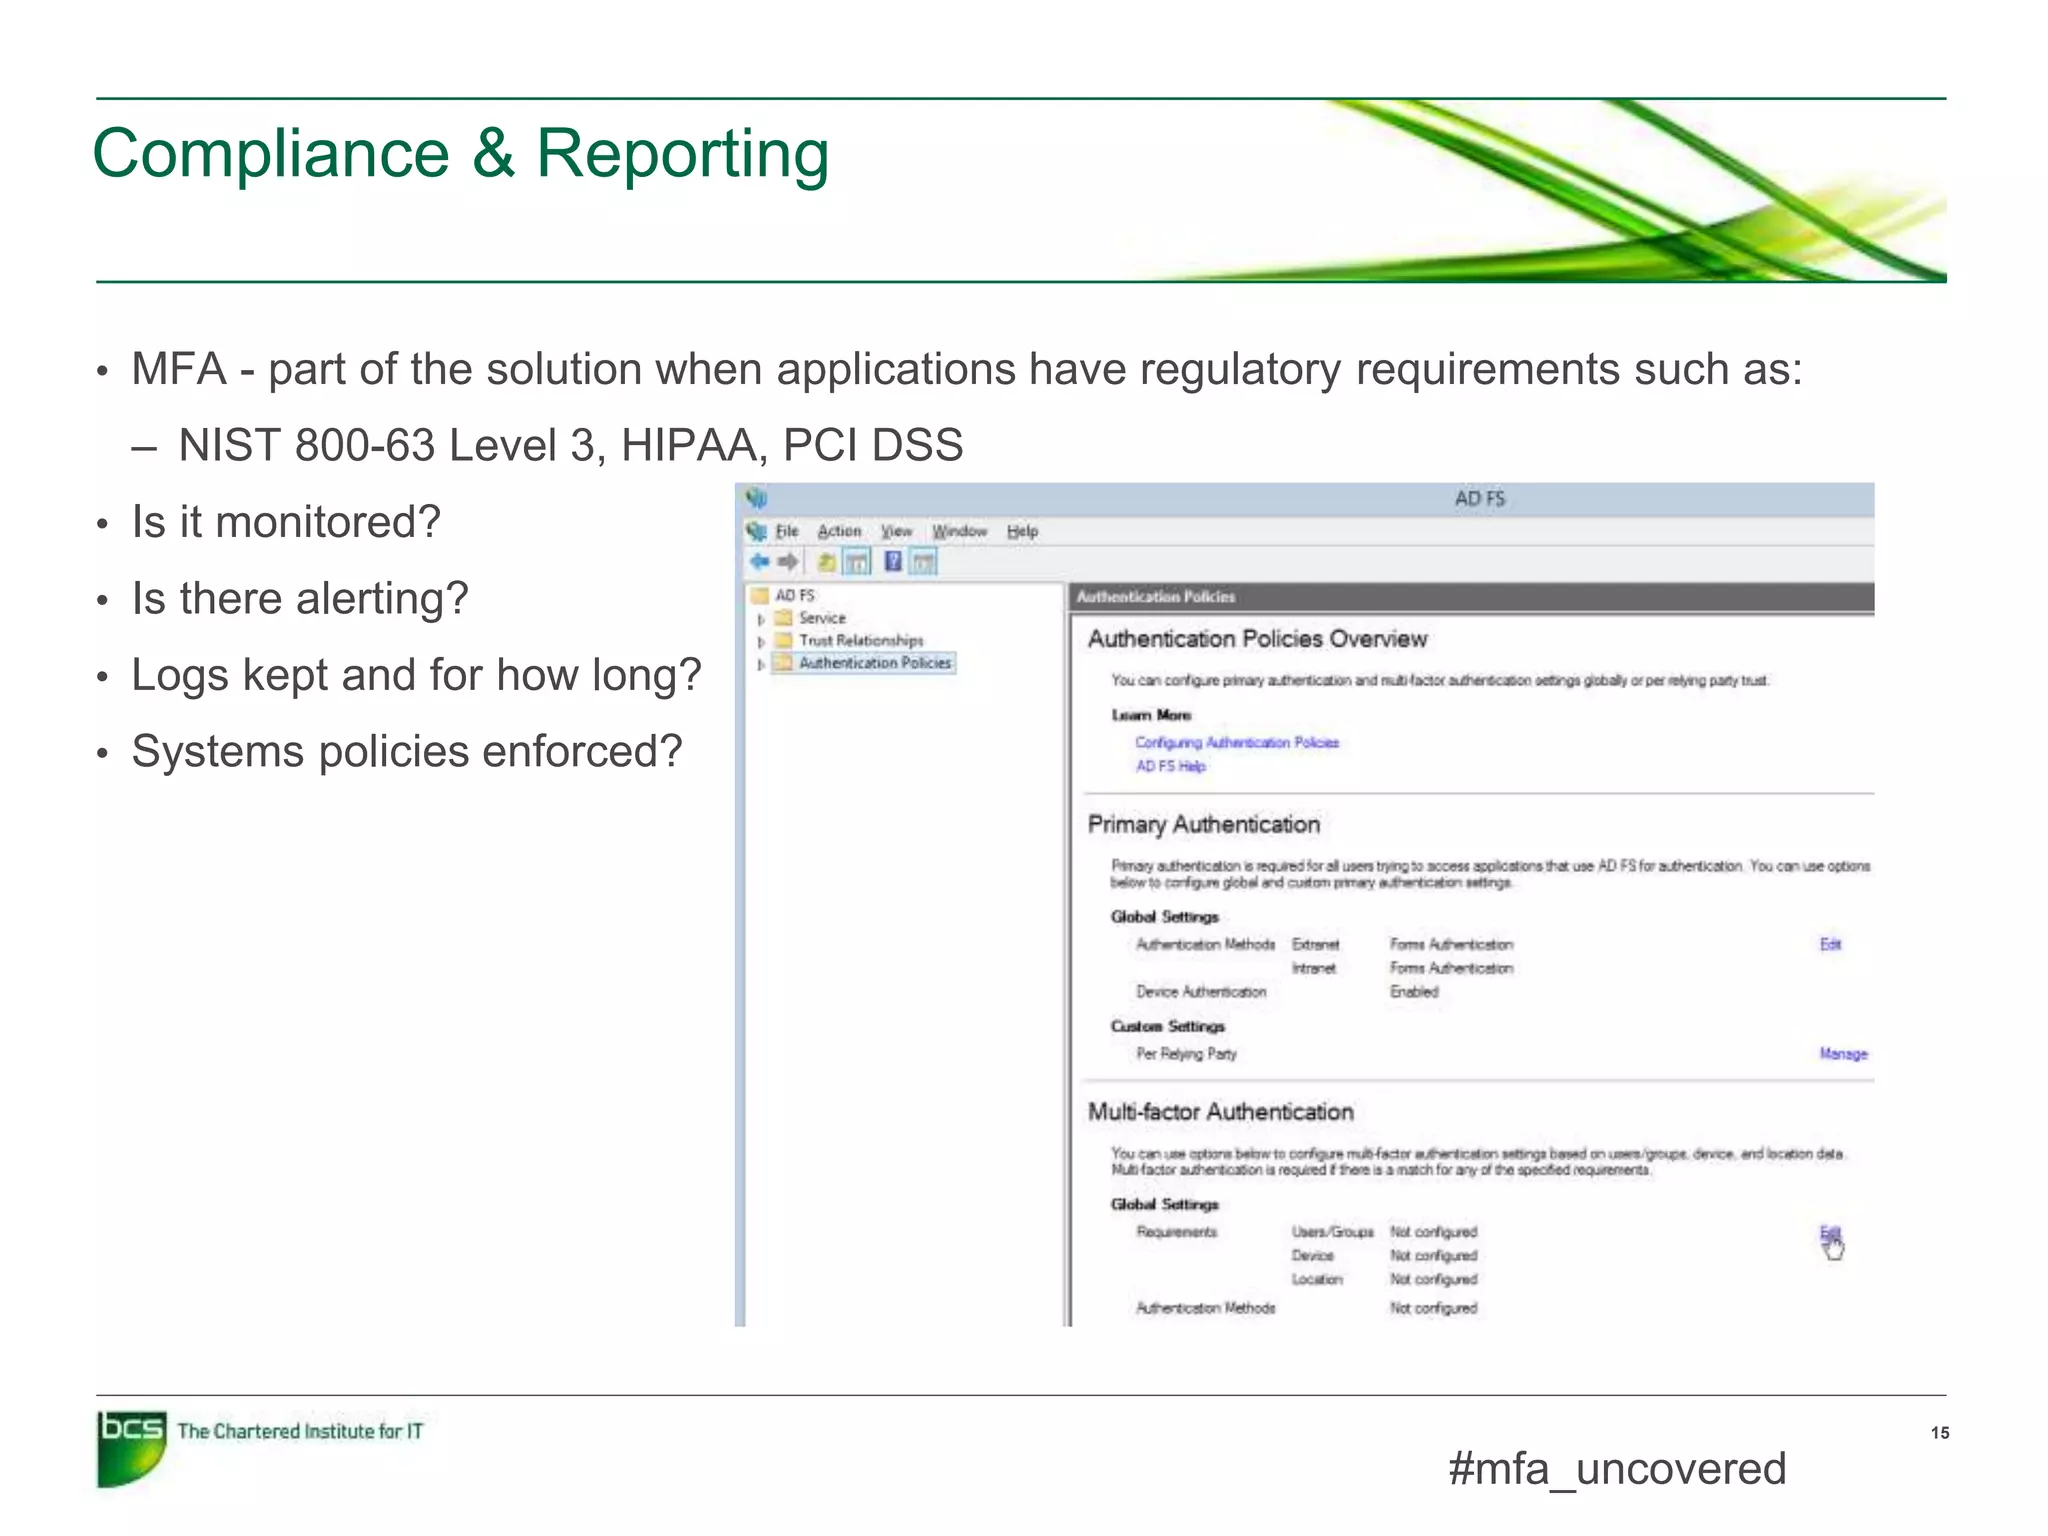Click Manage for Per Relying Party settings

point(1843,1054)
